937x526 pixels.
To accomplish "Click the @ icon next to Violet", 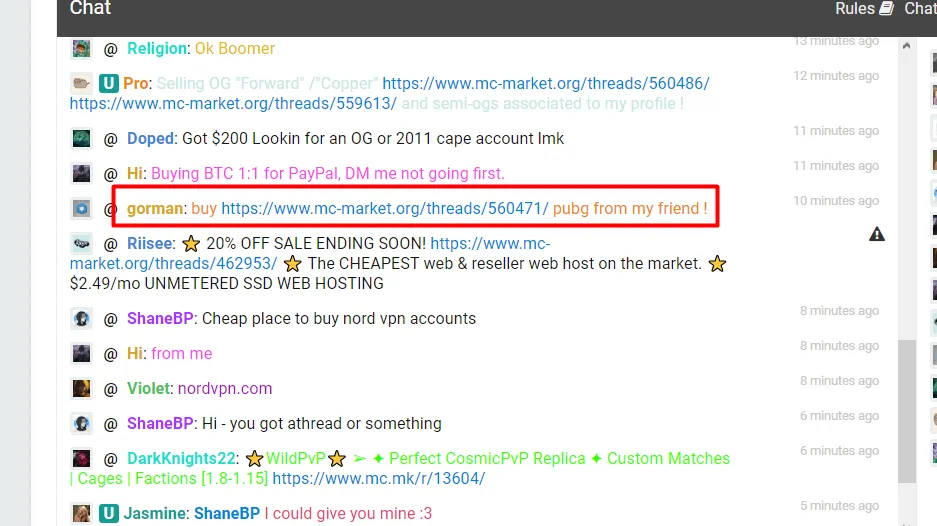I will (x=111, y=389).
